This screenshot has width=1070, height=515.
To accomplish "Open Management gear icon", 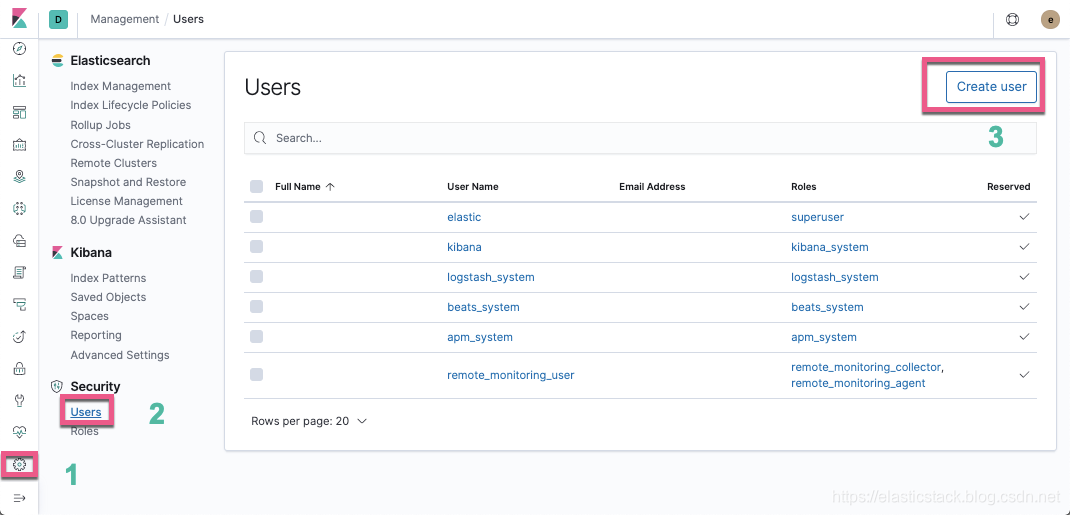I will (x=20, y=465).
